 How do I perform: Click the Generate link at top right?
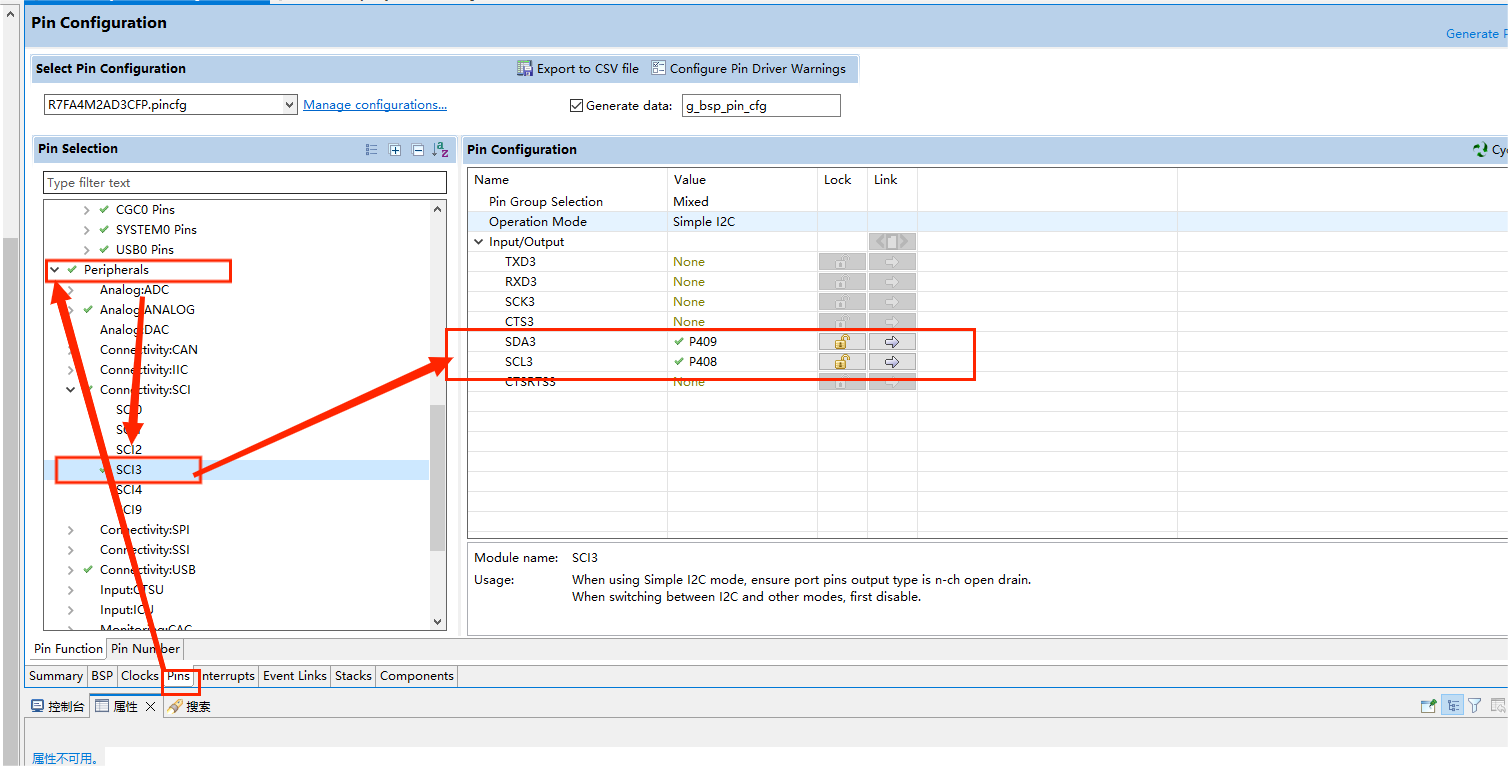(1476, 34)
